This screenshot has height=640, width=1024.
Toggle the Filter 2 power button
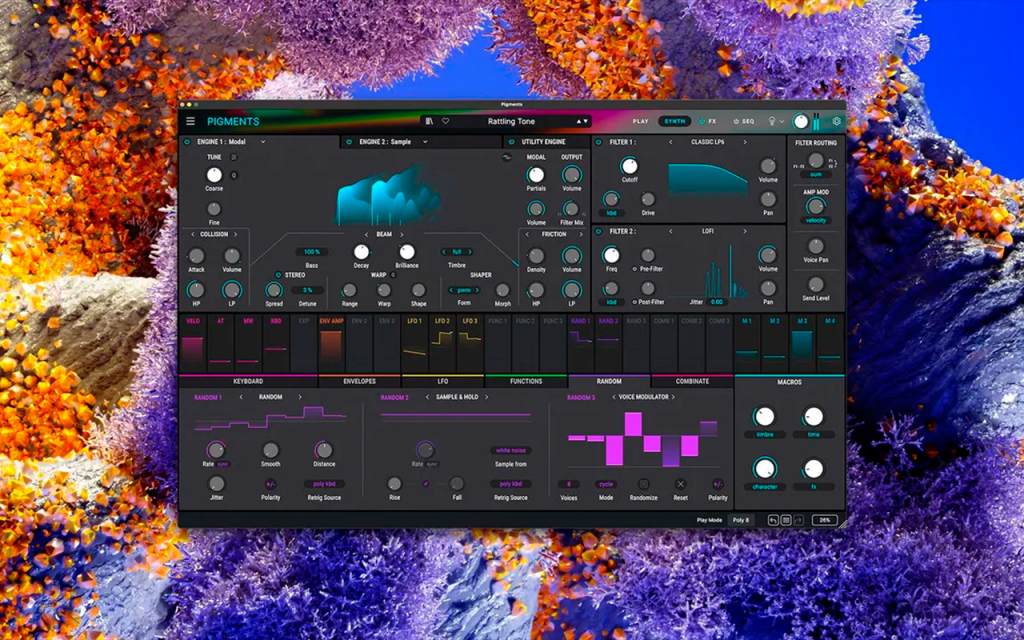pos(599,231)
